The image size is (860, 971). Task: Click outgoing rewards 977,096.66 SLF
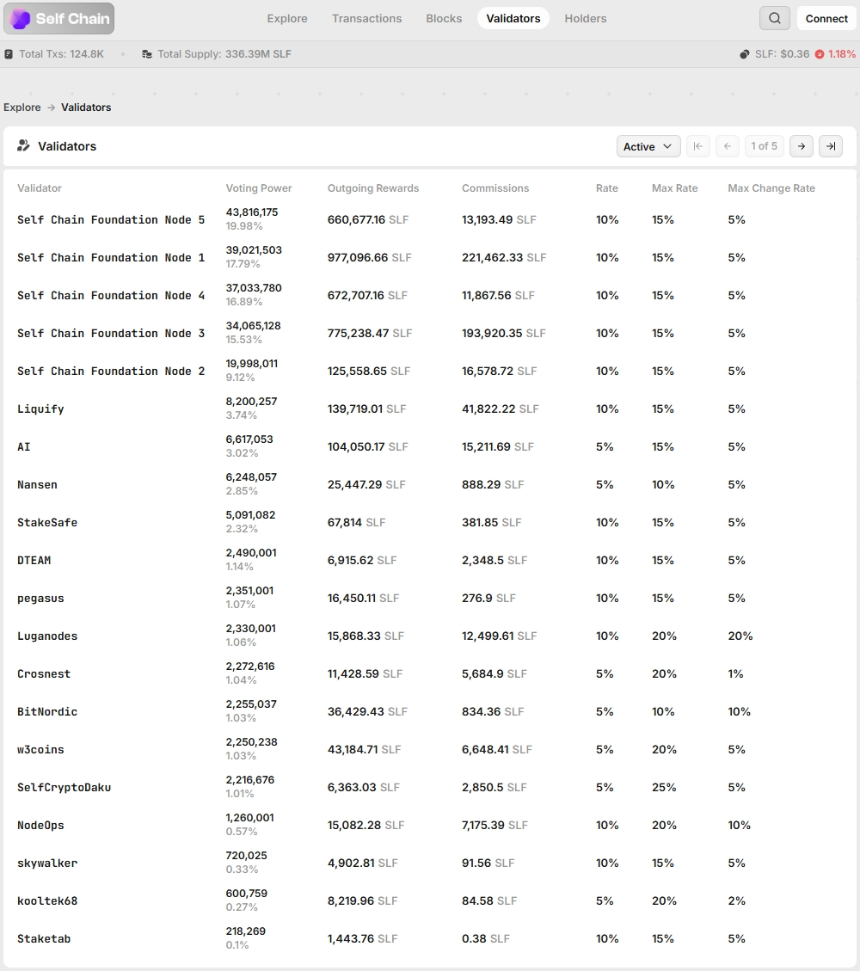370,258
